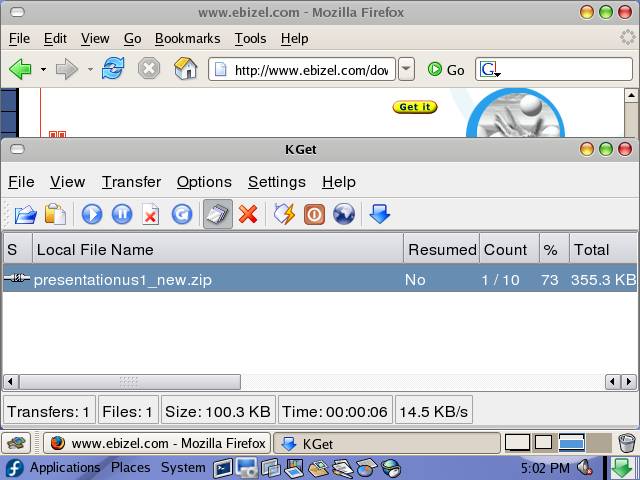Click the blue down-arrow drop target icon
This screenshot has width=640, height=480.
pyautogui.click(x=379, y=214)
